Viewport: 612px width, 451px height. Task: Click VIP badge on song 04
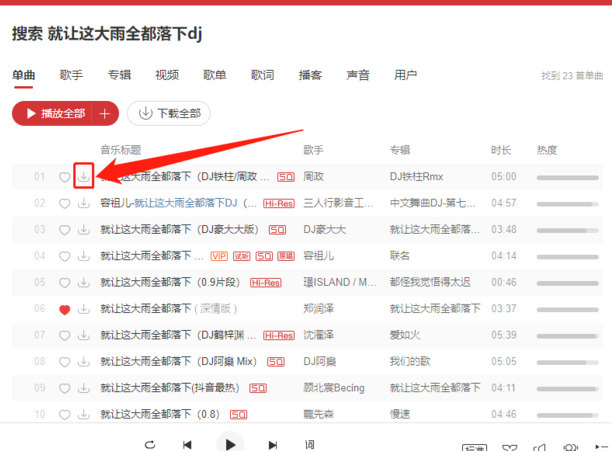pyautogui.click(x=219, y=256)
